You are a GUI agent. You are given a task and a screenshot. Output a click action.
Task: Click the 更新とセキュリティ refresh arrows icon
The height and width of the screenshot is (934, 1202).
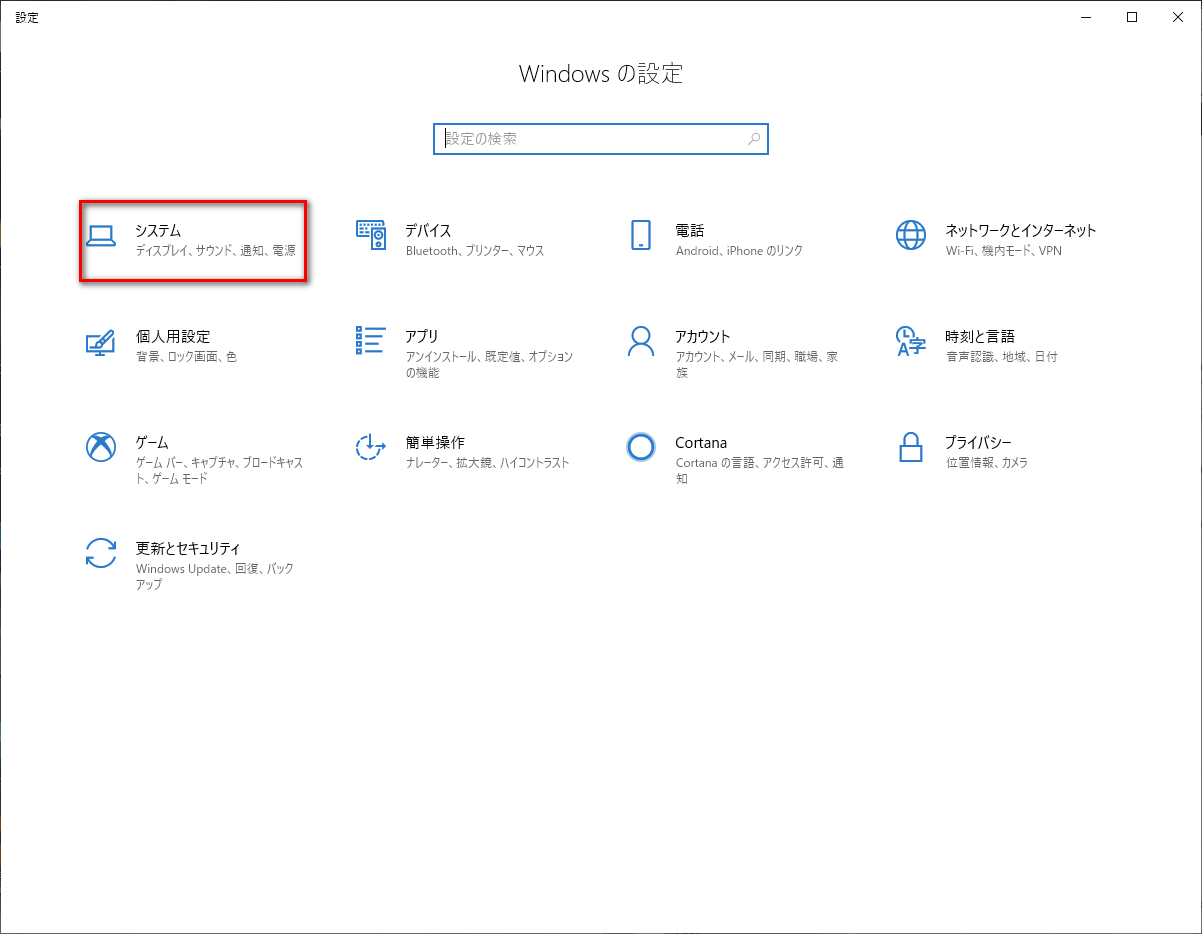coord(100,553)
